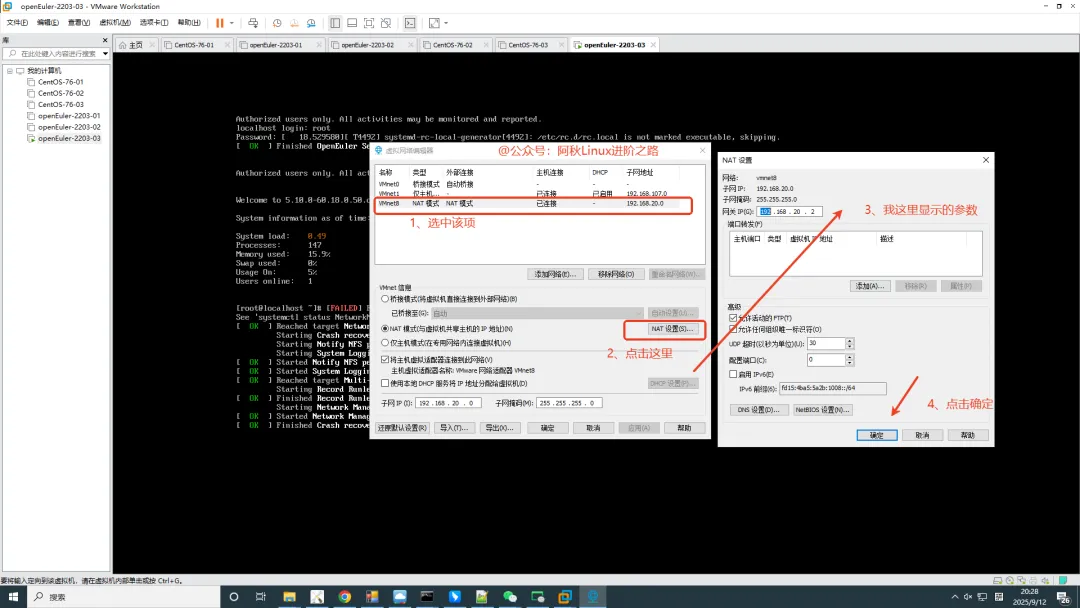
Task: Collapse the 我的计算机 tree node
Action: click(x=8, y=71)
